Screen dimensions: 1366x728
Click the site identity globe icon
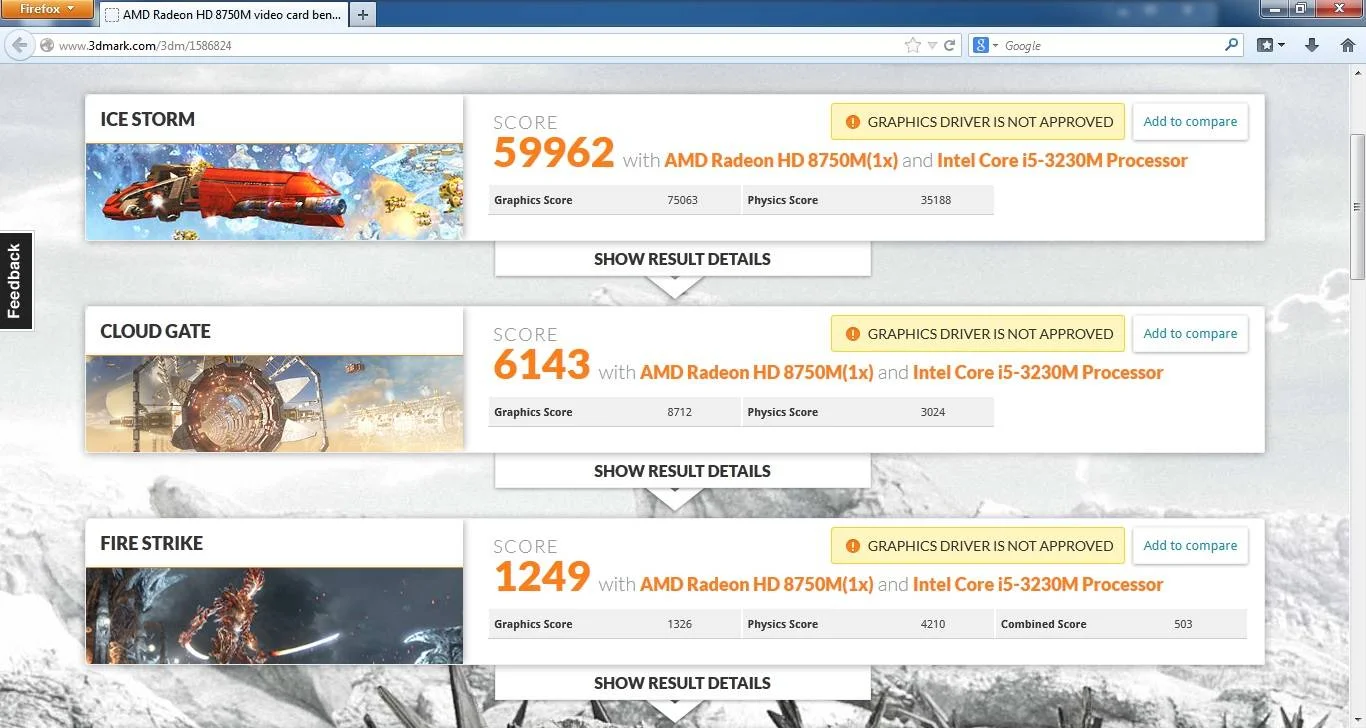click(x=46, y=45)
